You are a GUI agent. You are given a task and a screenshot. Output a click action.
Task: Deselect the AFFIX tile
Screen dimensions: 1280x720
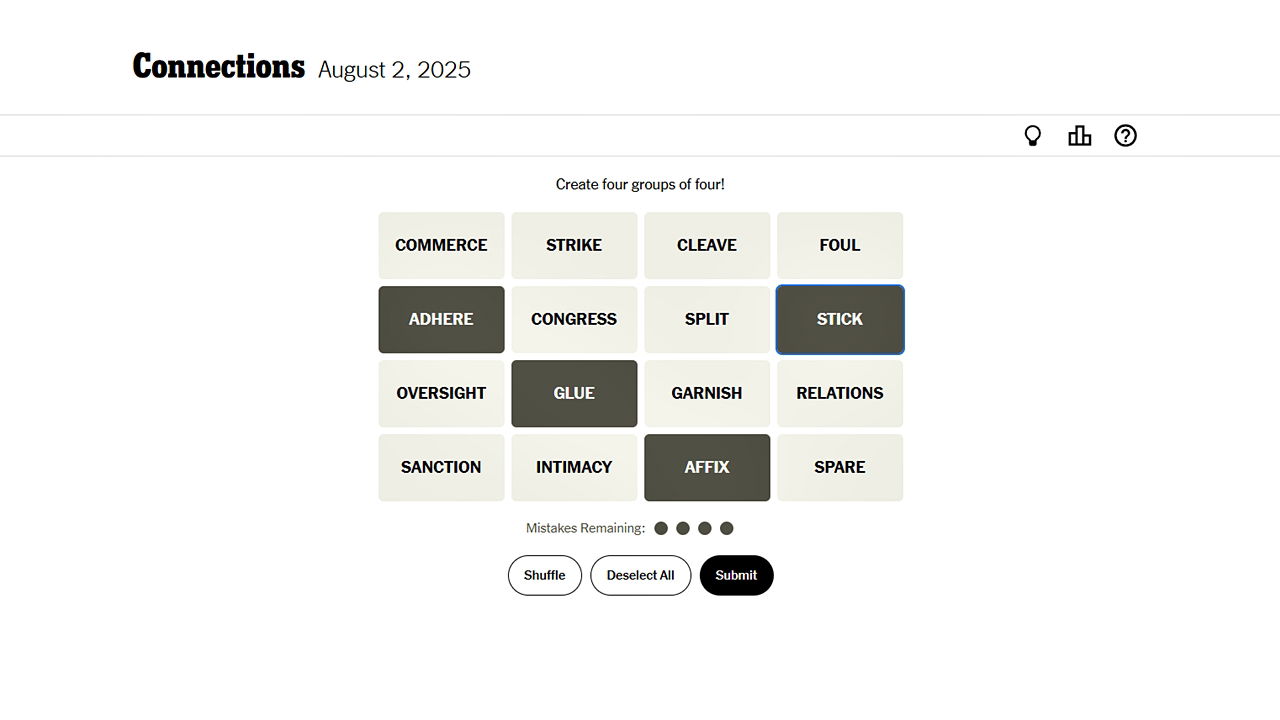tap(707, 467)
